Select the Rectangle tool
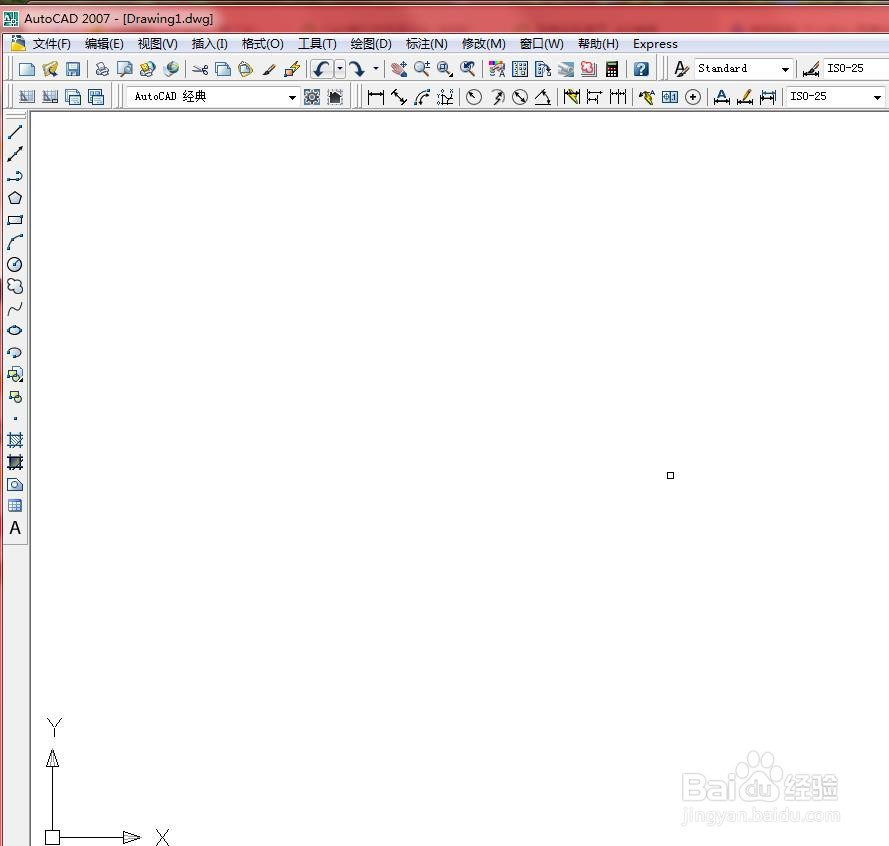The width and height of the screenshot is (889, 846). click(15, 220)
